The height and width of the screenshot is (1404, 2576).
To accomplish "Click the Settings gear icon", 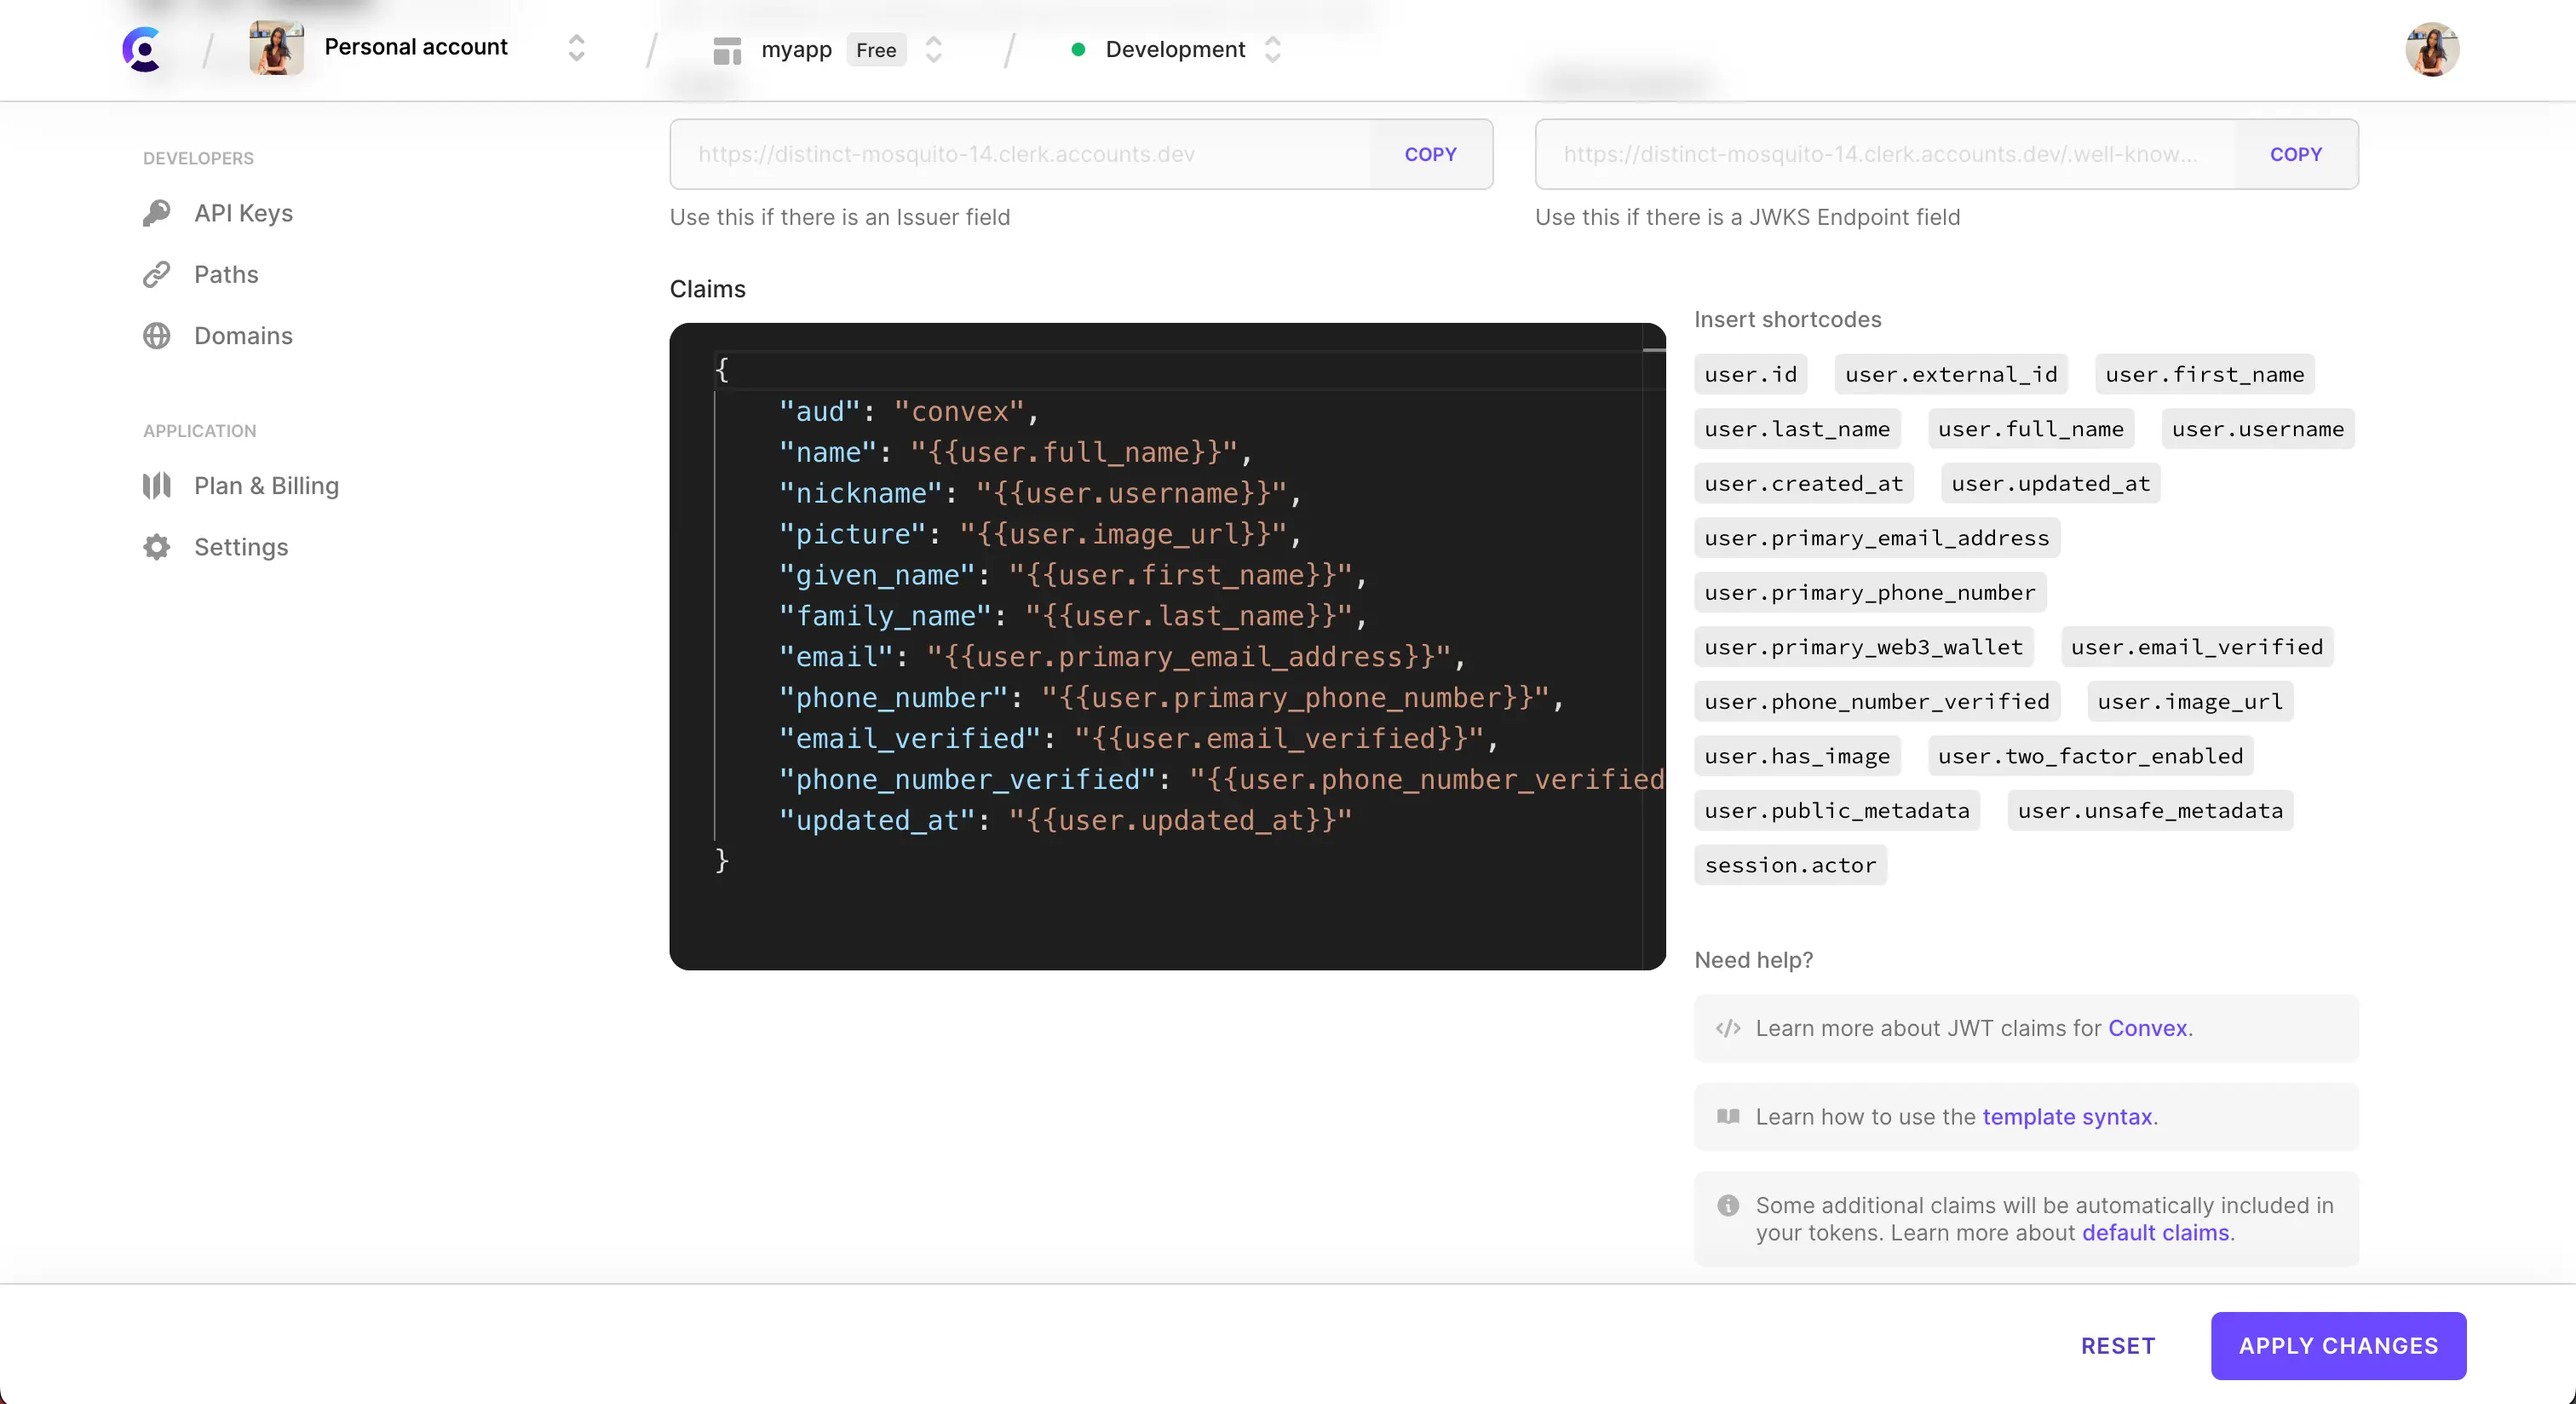I will [x=156, y=547].
